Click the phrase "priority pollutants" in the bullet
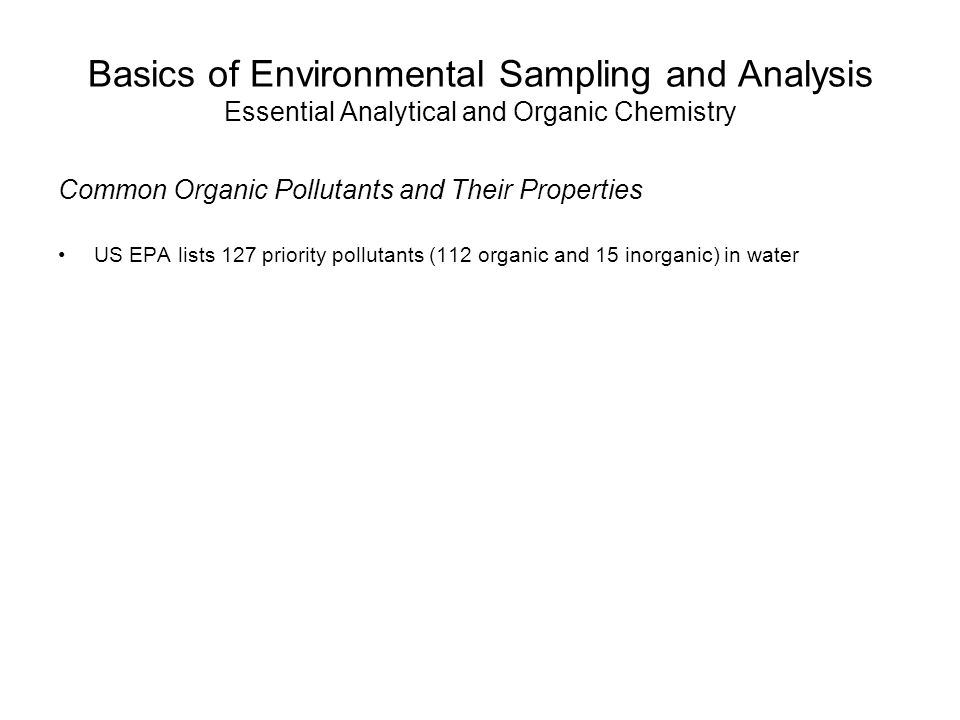The image size is (960, 720). click(343, 255)
